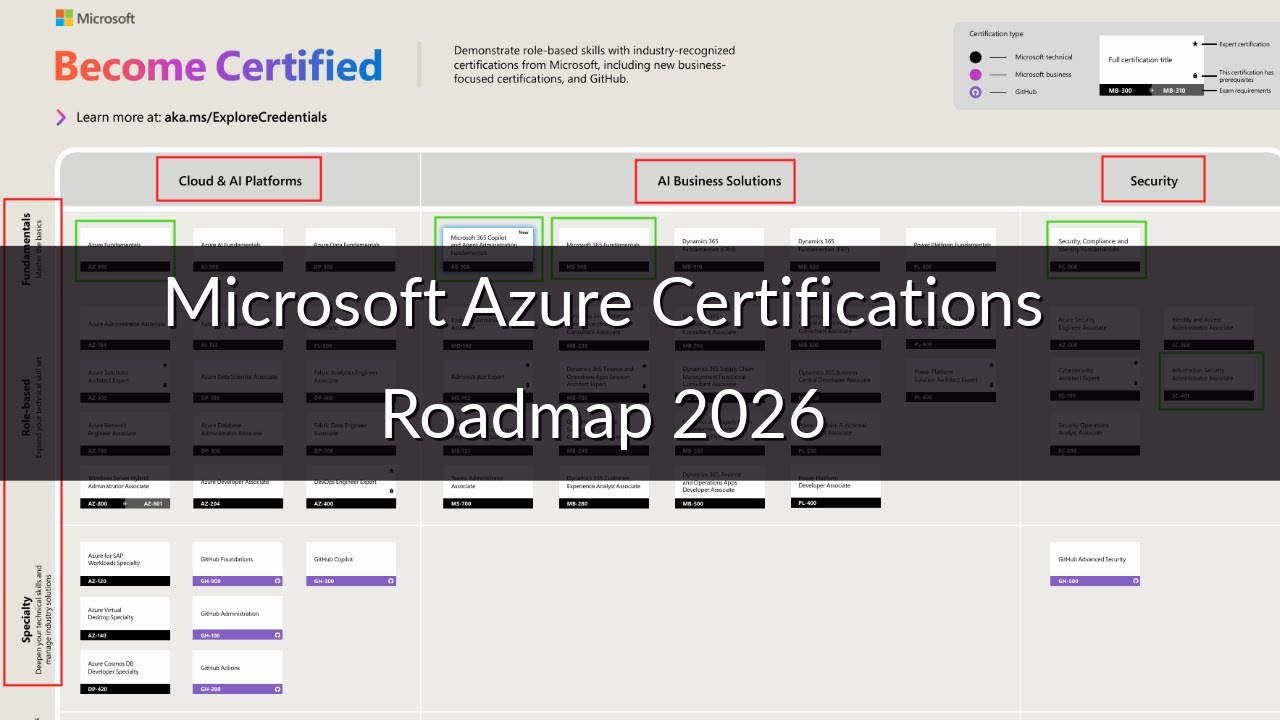Open the GitHub Foundations card
Screen dimensions: 1280x720
238,564
